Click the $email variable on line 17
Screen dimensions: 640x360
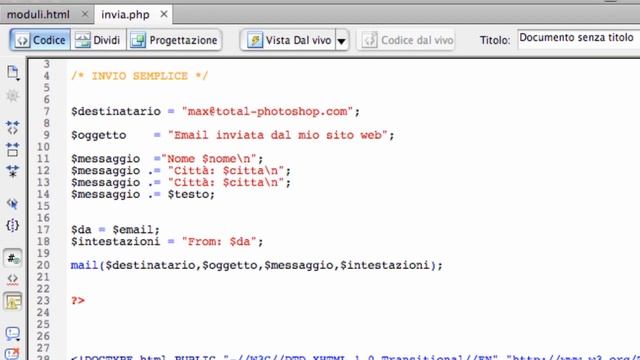tap(133, 230)
